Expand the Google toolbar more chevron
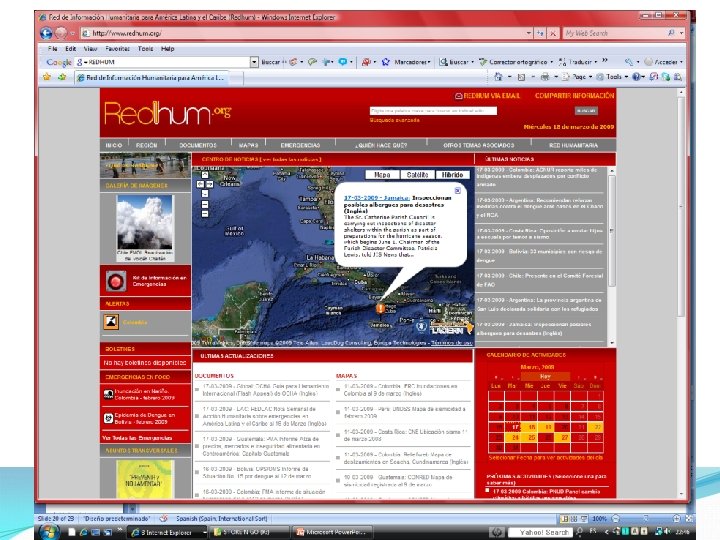Screen dimensions: 720x540 (605, 61)
